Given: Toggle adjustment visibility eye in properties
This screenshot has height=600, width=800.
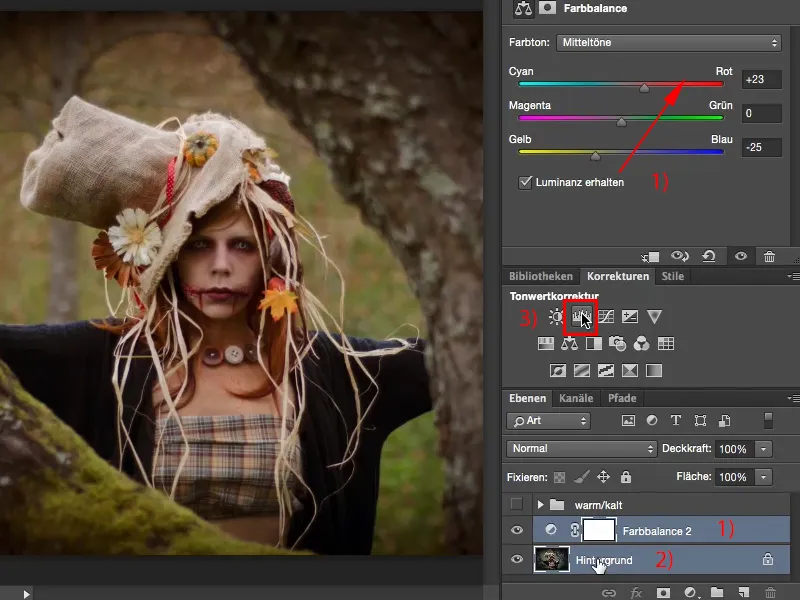Looking at the screenshot, I should 741,256.
